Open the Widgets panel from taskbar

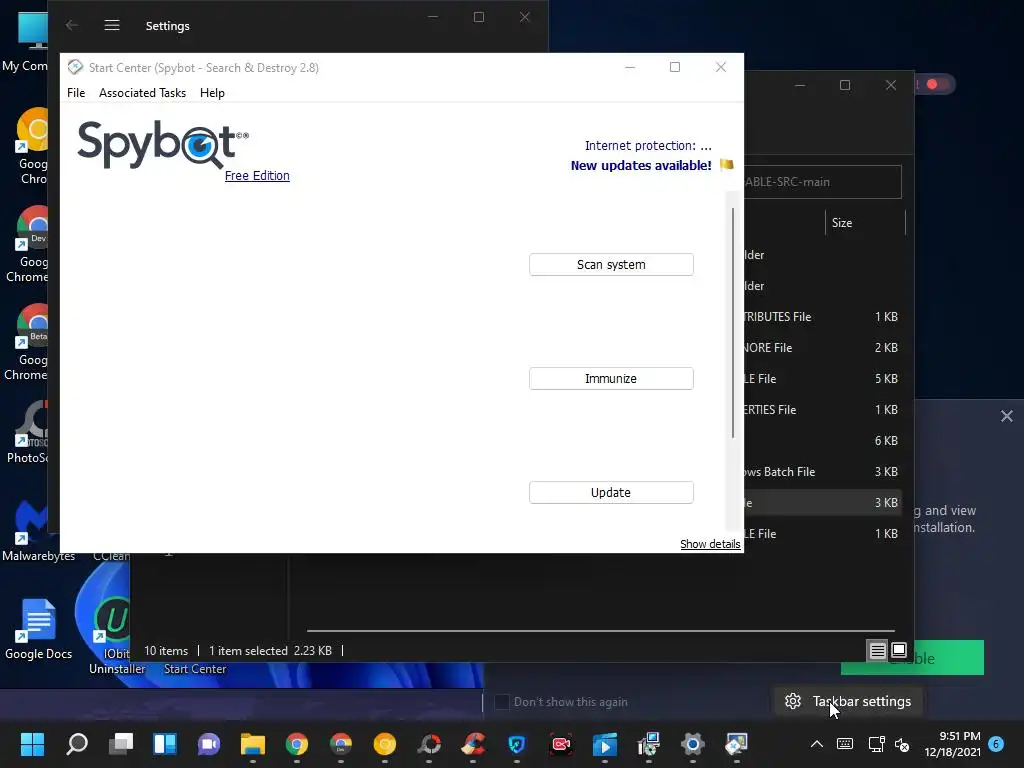[x=165, y=744]
